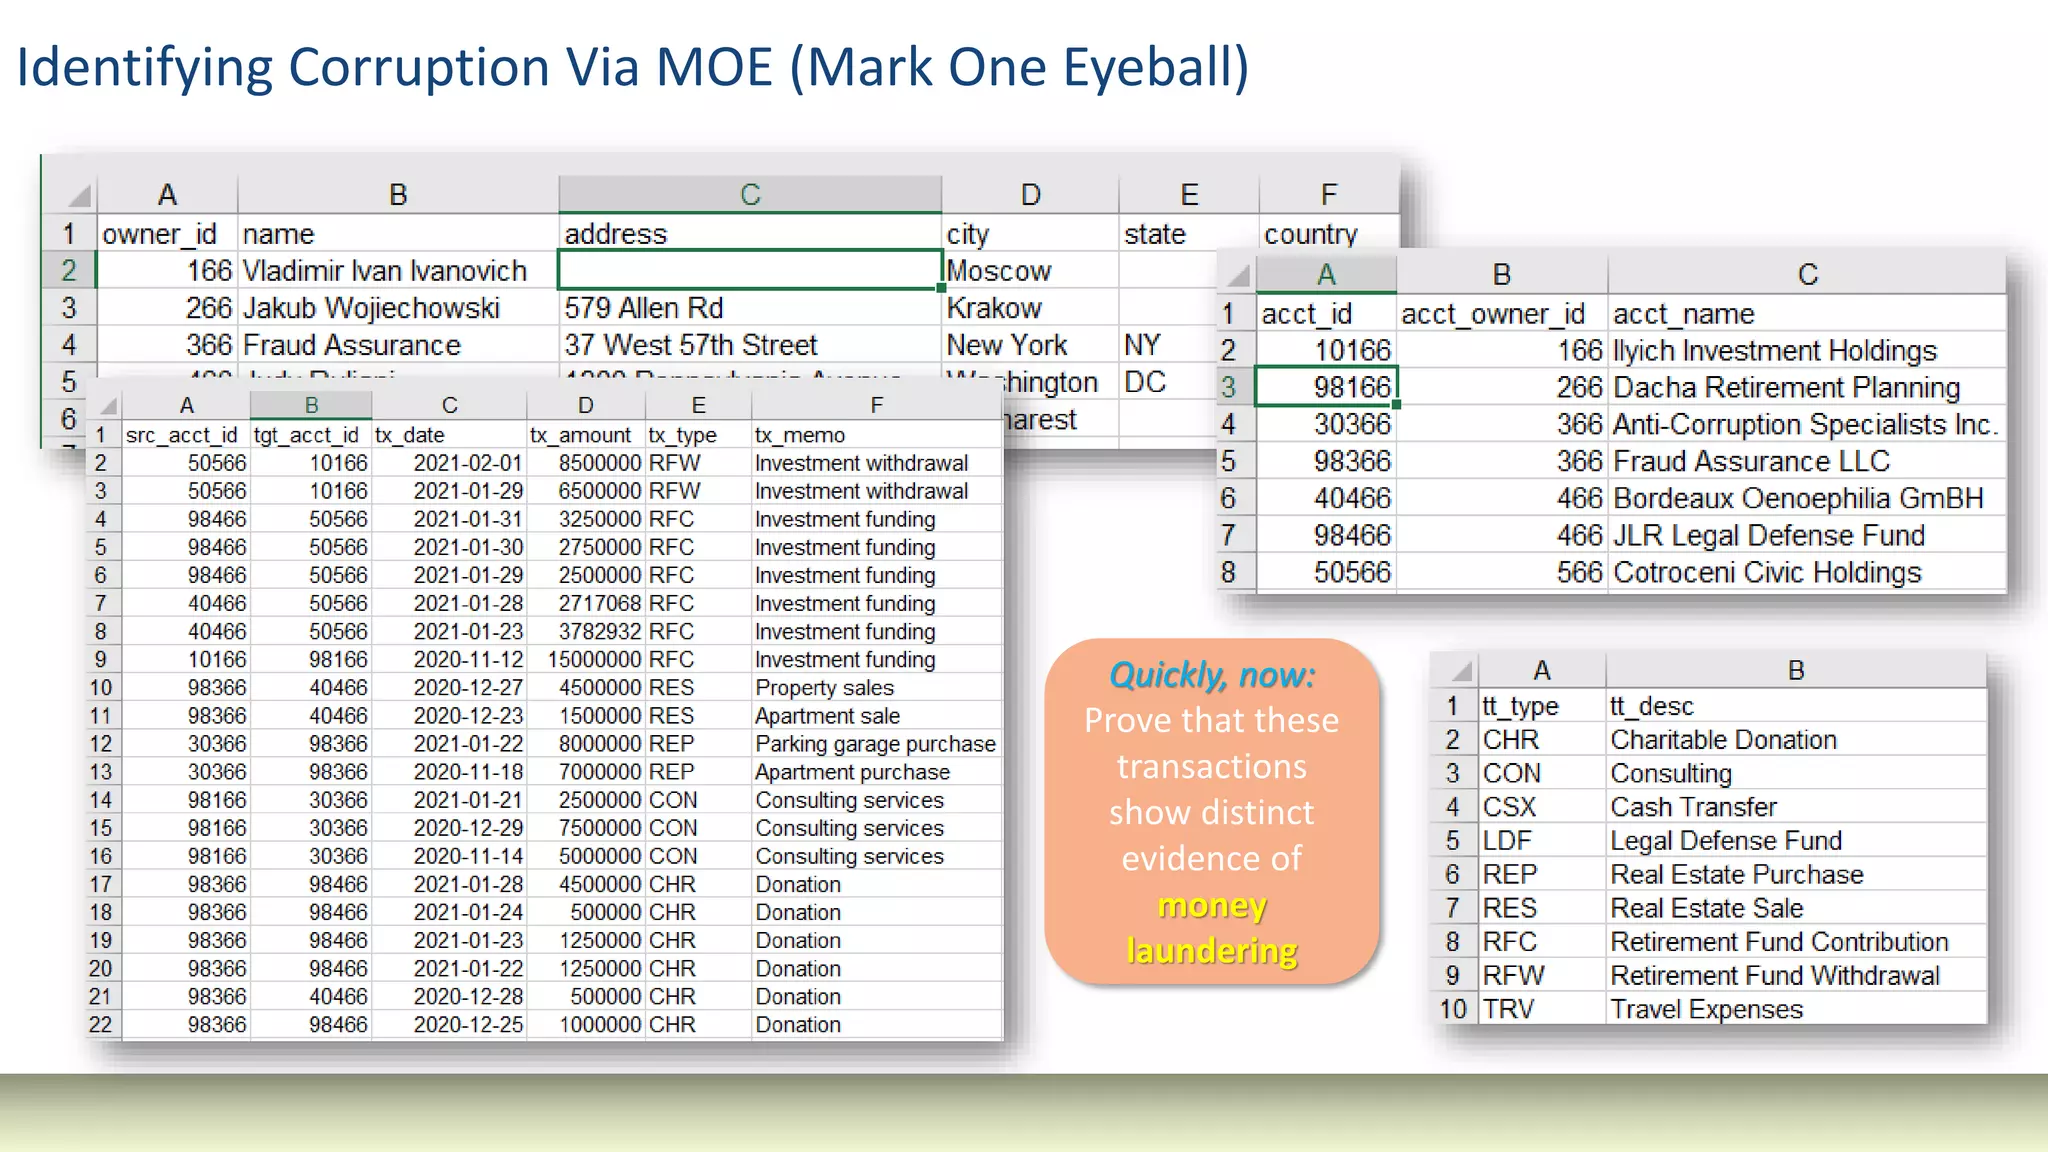This screenshot has width=2048, height=1152.
Task: Select column B header in transactions sheet
Action: click(x=311, y=405)
